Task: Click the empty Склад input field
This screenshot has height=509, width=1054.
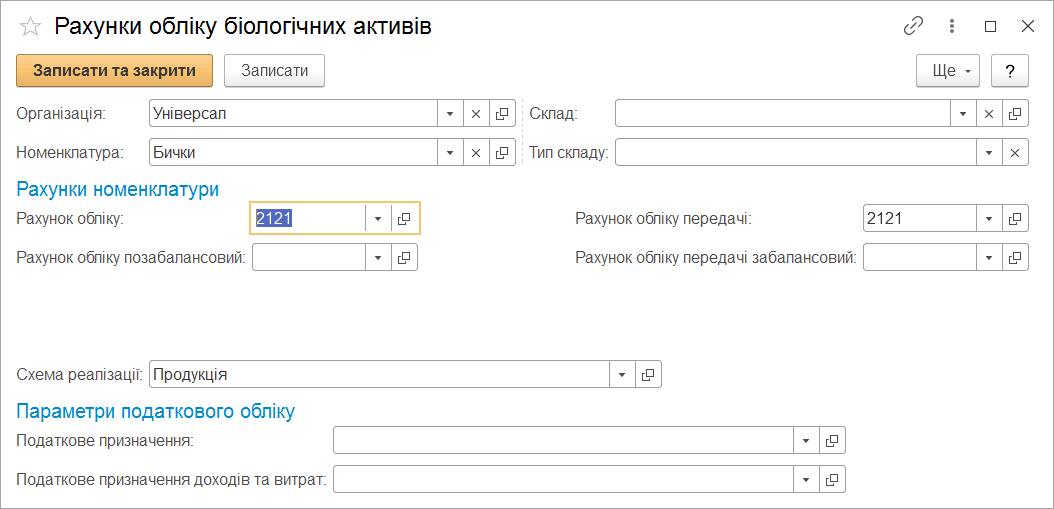Action: [x=783, y=114]
